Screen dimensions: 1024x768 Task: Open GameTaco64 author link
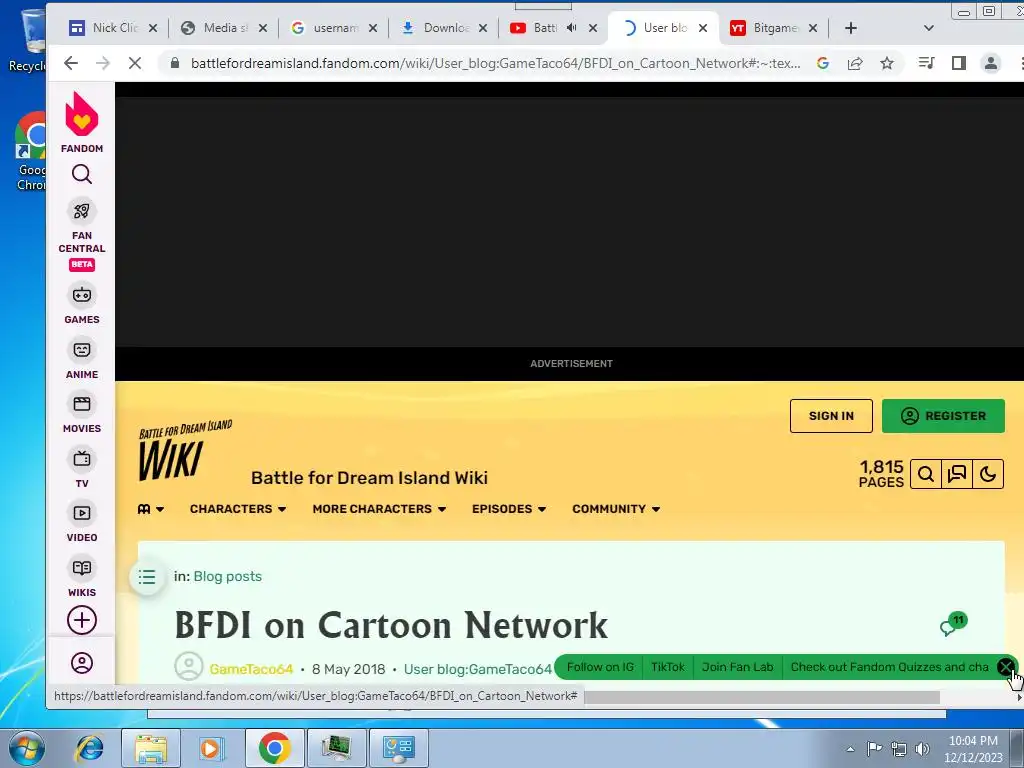251,669
